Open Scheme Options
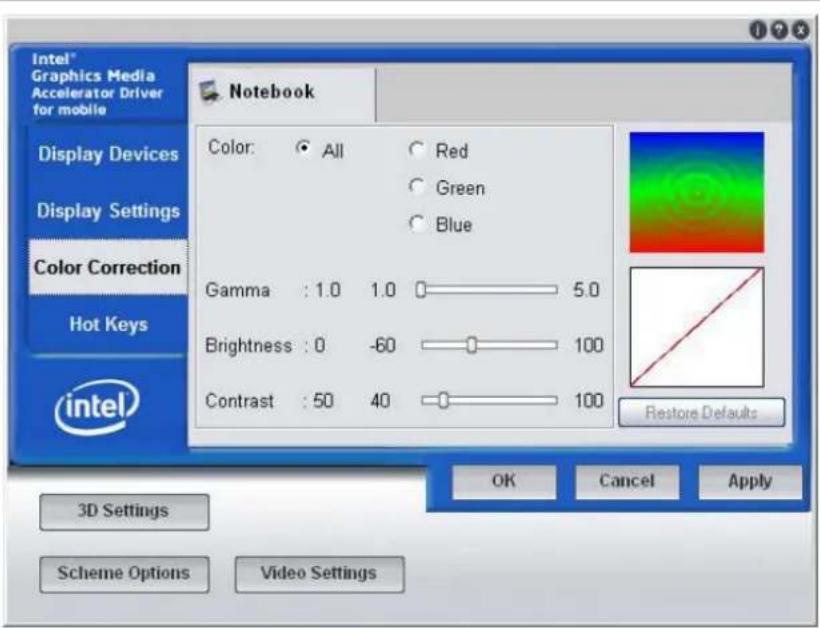This screenshot has height=628, width=820. [124, 574]
